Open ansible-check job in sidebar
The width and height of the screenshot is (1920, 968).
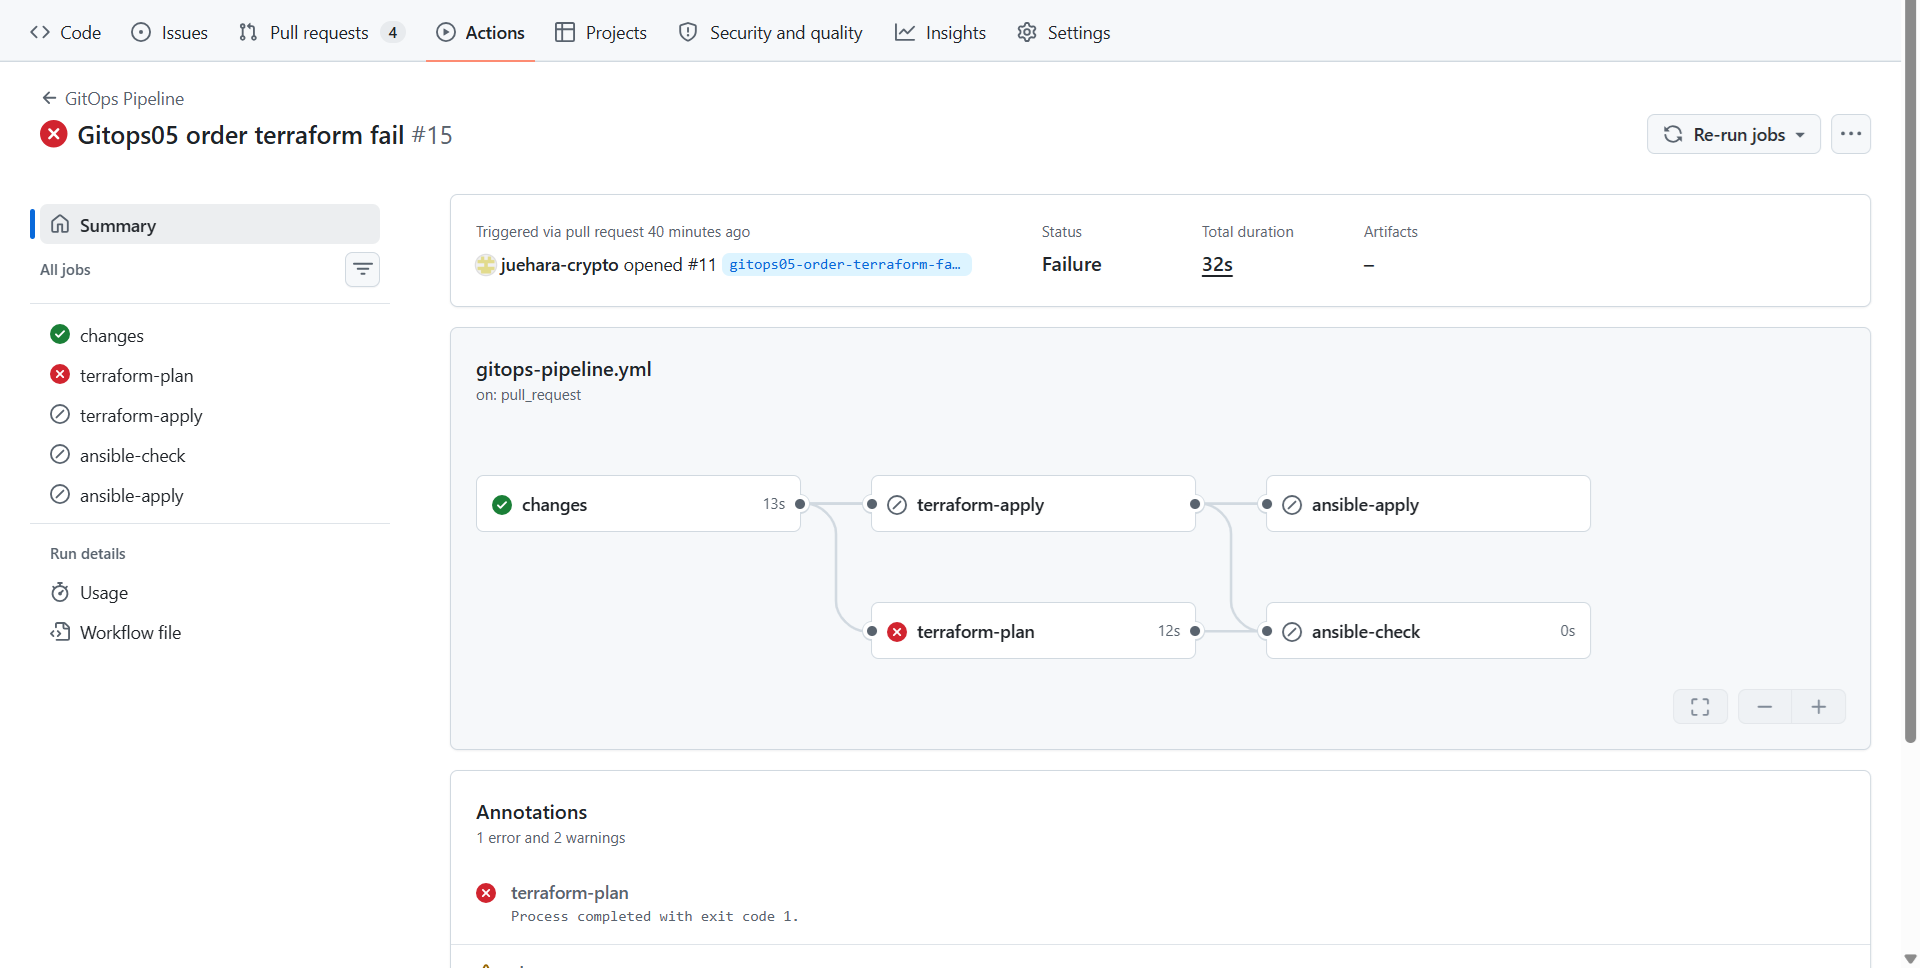[210, 455]
